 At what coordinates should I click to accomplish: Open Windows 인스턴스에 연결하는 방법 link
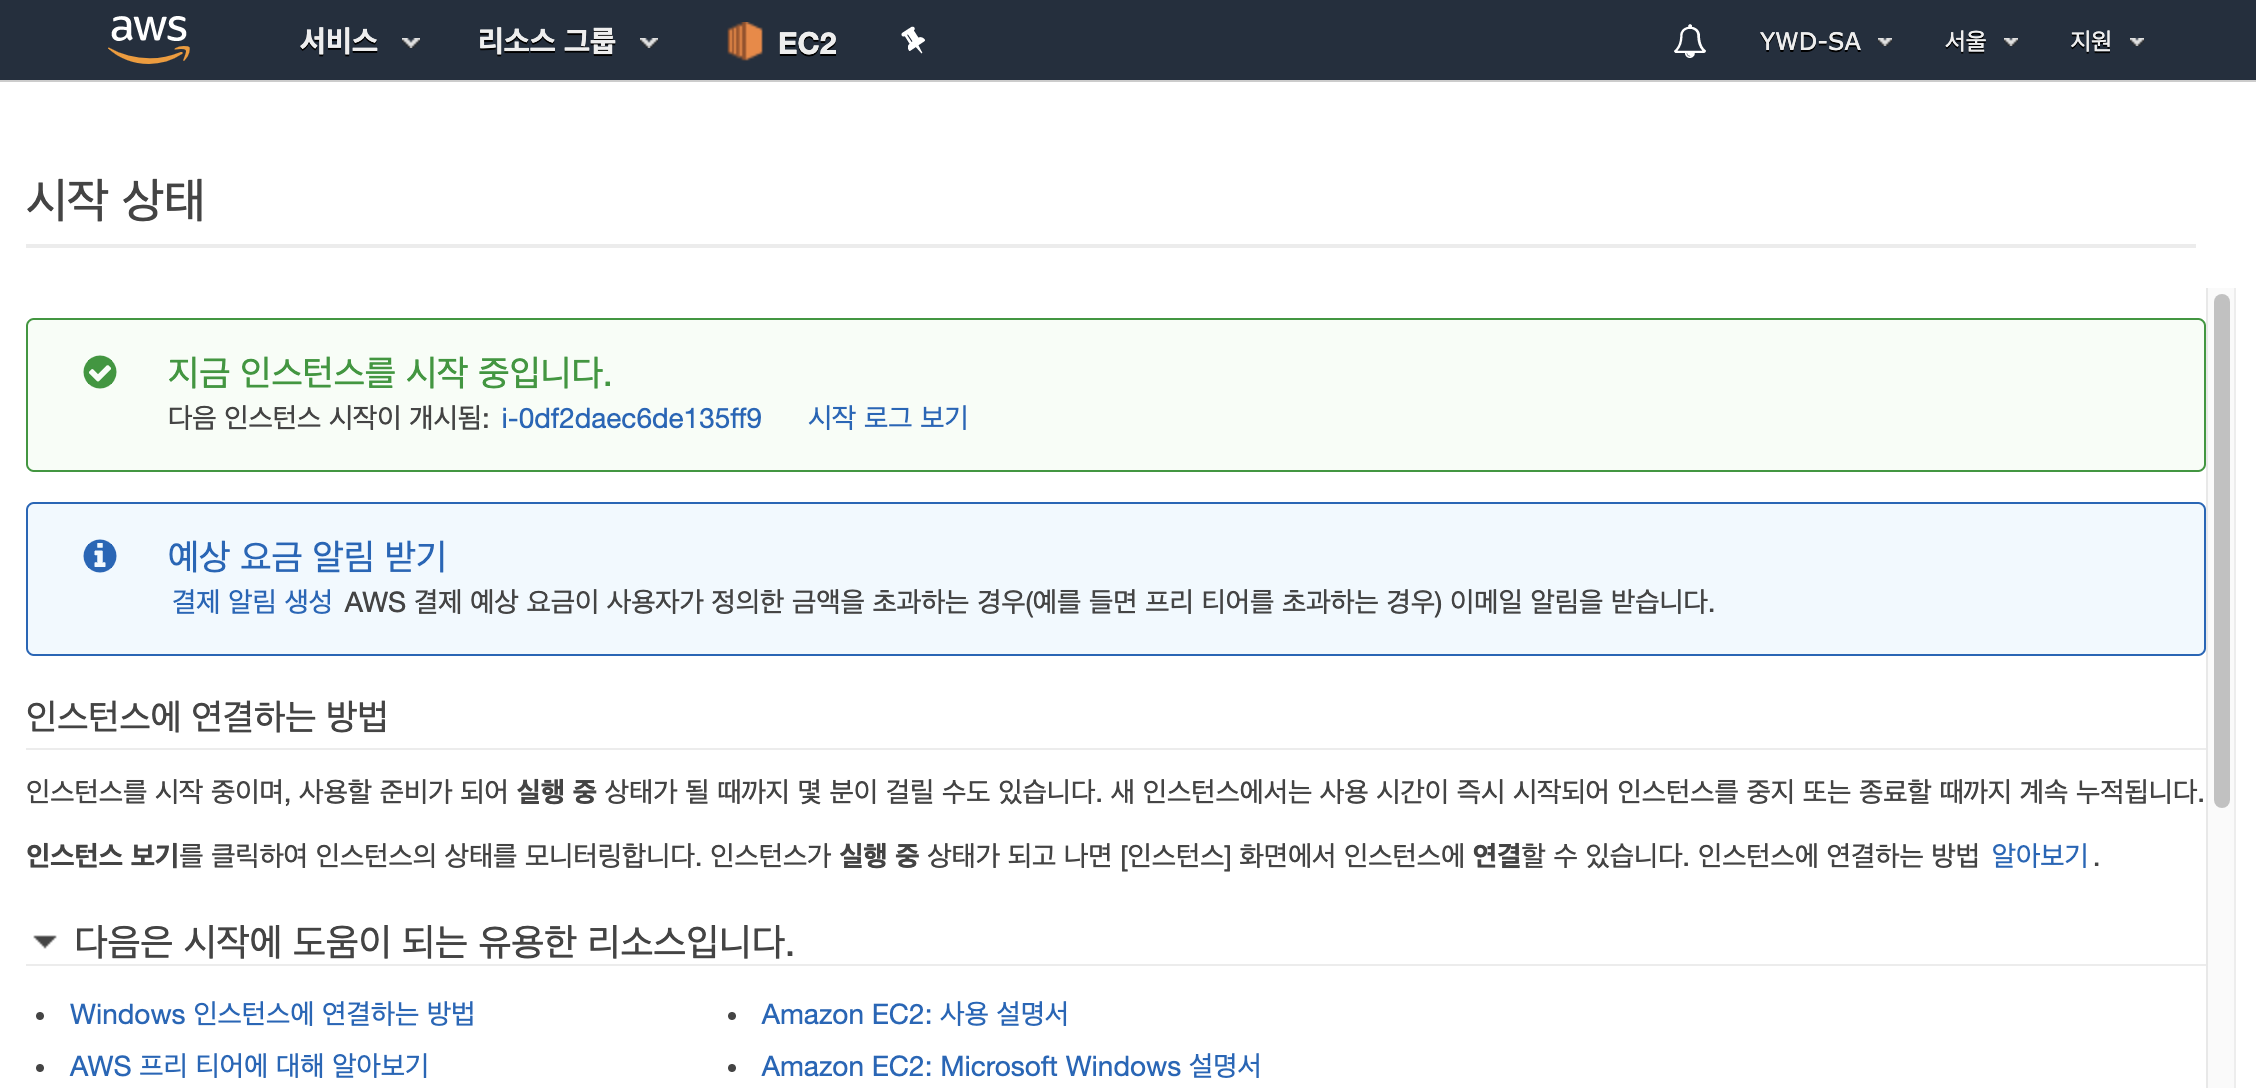[x=272, y=1014]
